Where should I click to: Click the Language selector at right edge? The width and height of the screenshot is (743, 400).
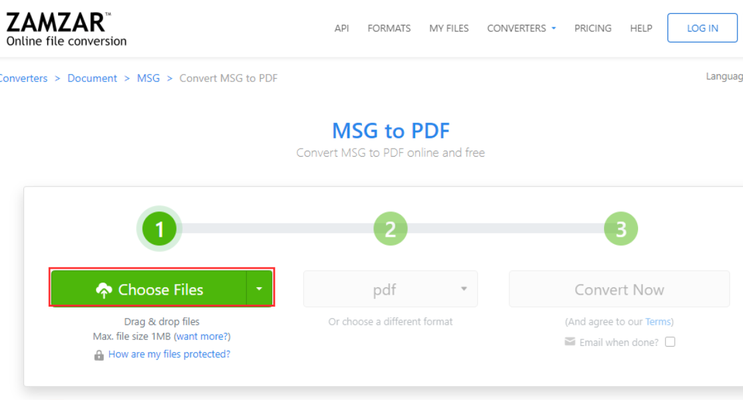point(725,76)
